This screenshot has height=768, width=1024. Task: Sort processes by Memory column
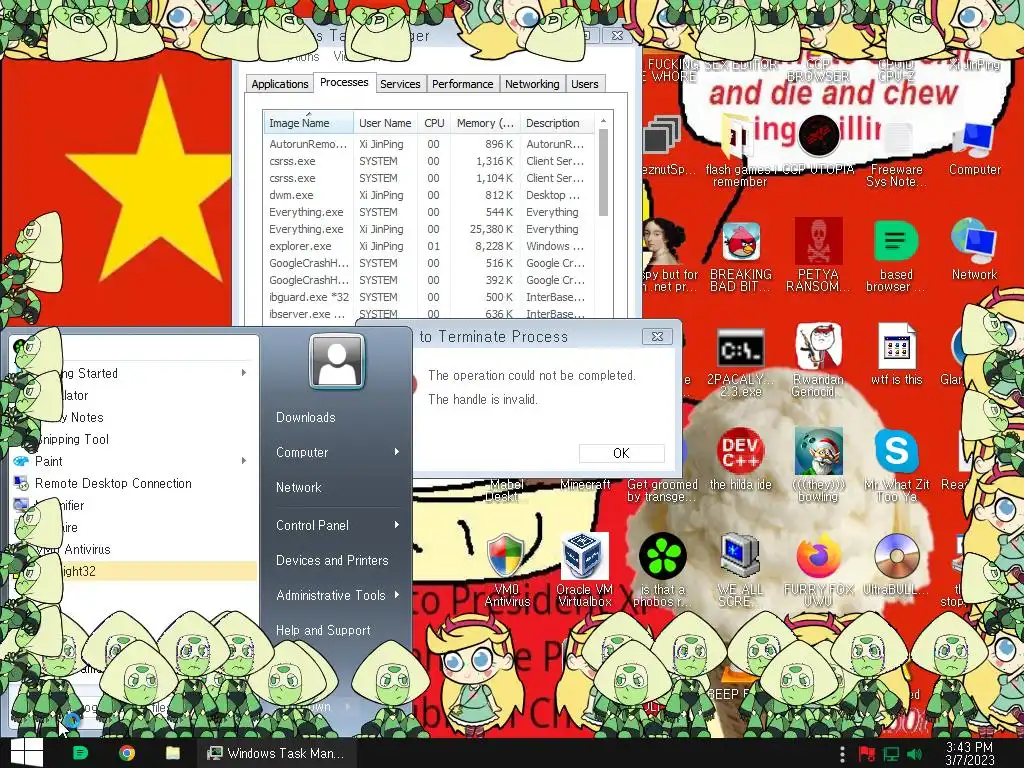tap(485, 123)
